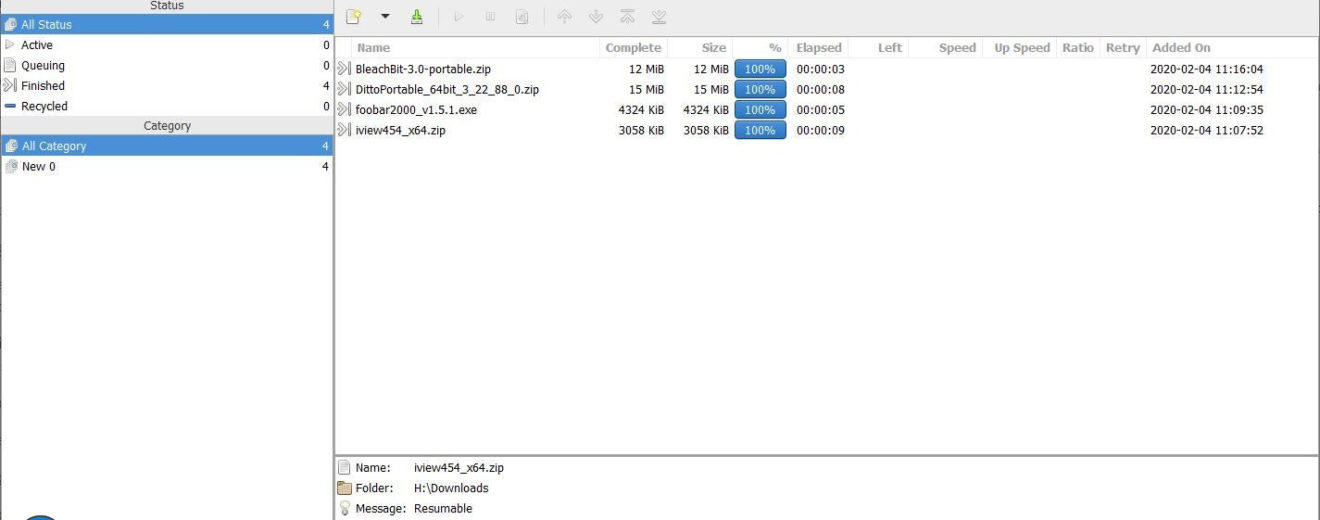Image resolution: width=1320 pixels, height=520 pixels.
Task: Click the Category panel header
Action: (166, 126)
